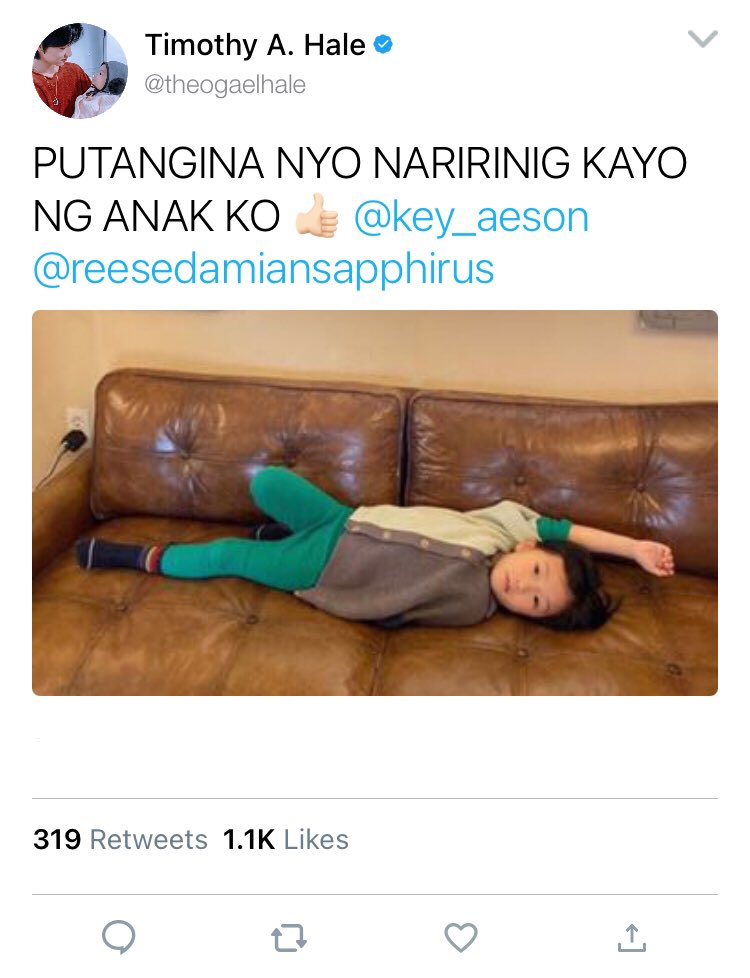View the 319 Retweets list

[x=120, y=840]
